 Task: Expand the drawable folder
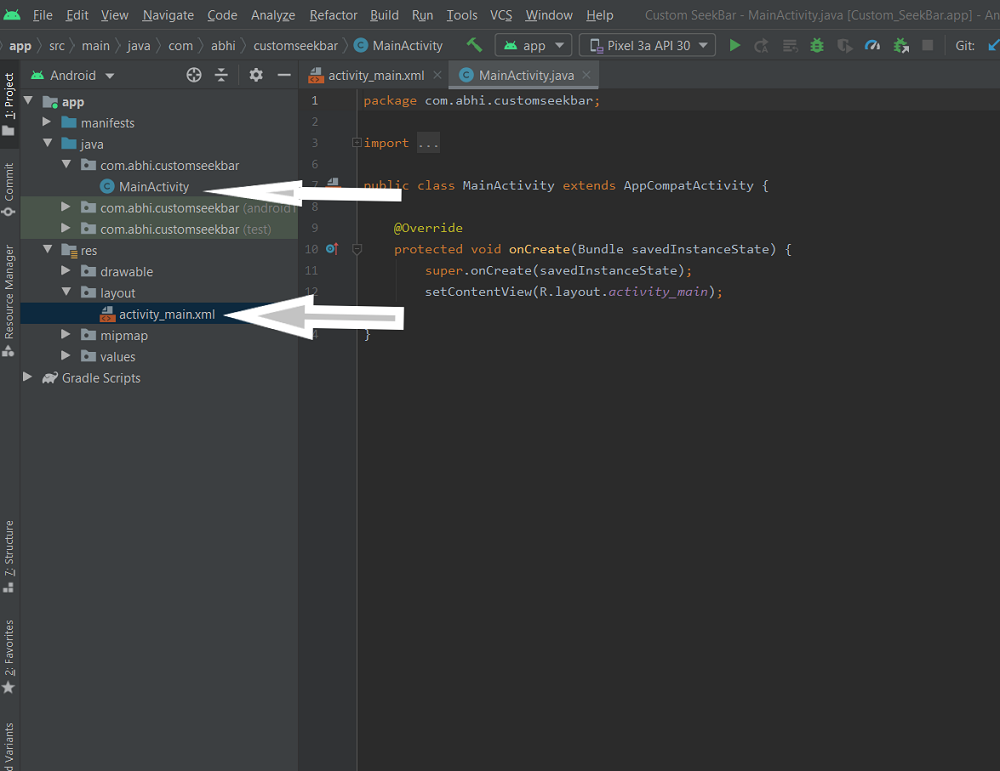click(x=66, y=271)
